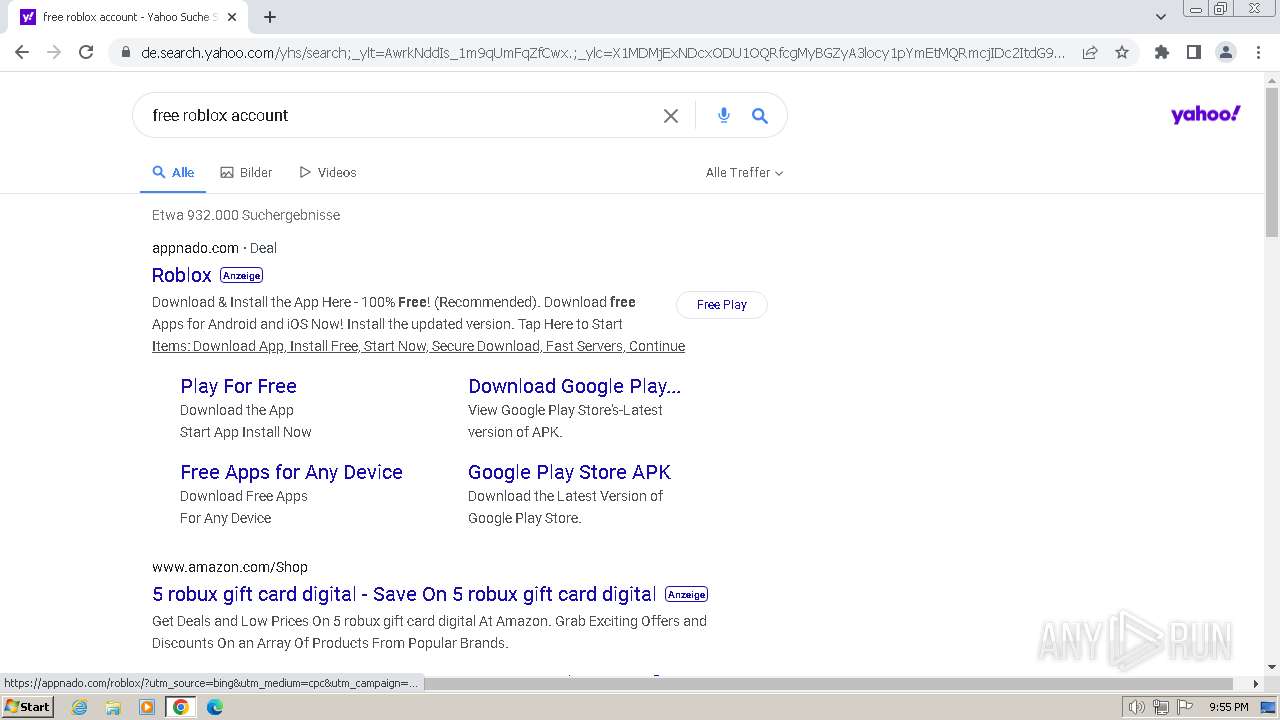Viewport: 1280px width, 720px height.
Task: Click the Items: Download App underlined line
Action: tap(418, 346)
